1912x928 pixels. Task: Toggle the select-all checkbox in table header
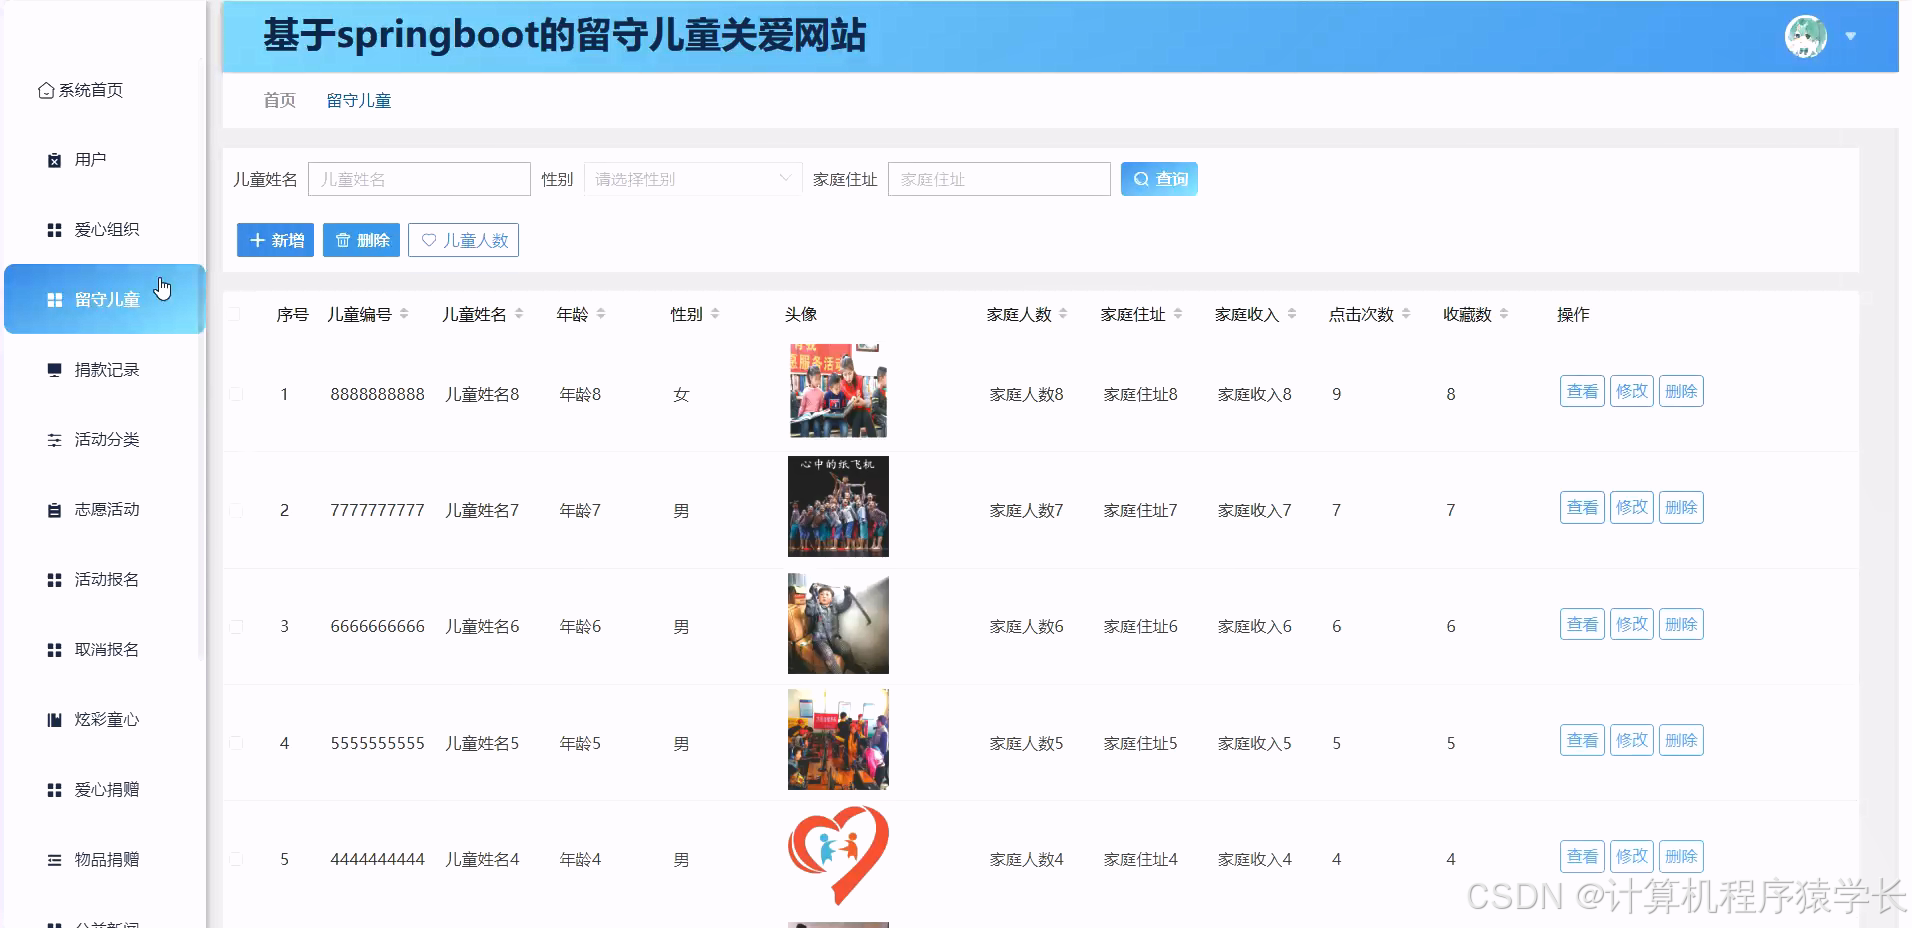pyautogui.click(x=236, y=313)
